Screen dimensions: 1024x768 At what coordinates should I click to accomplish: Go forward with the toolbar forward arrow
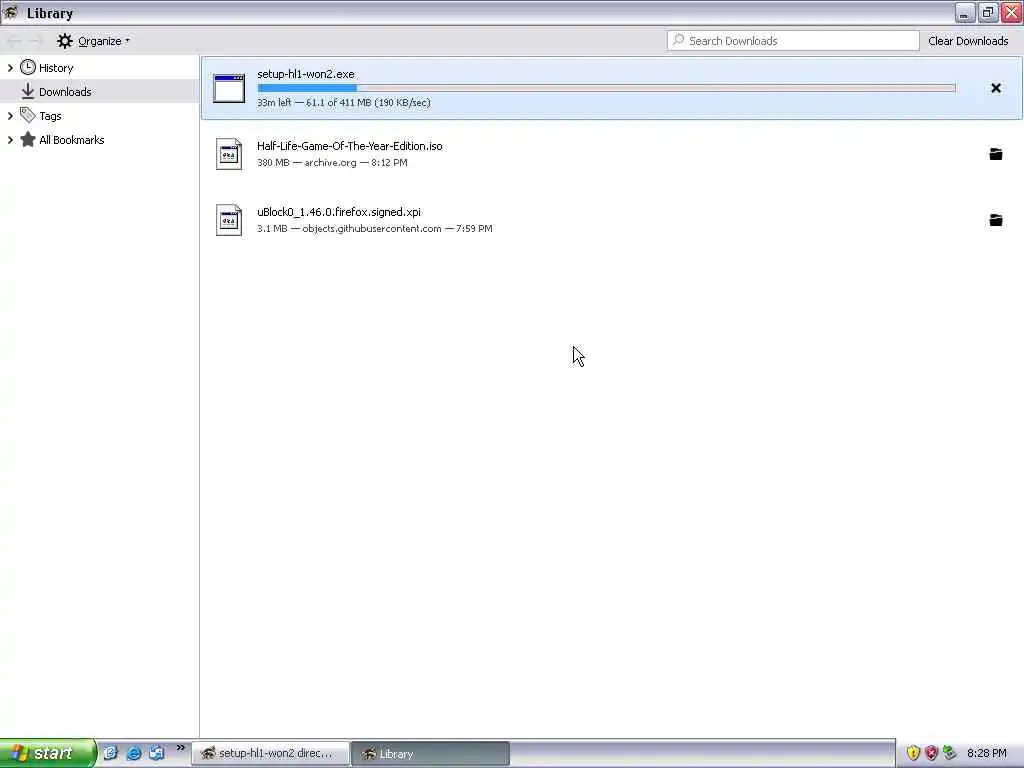coord(36,41)
